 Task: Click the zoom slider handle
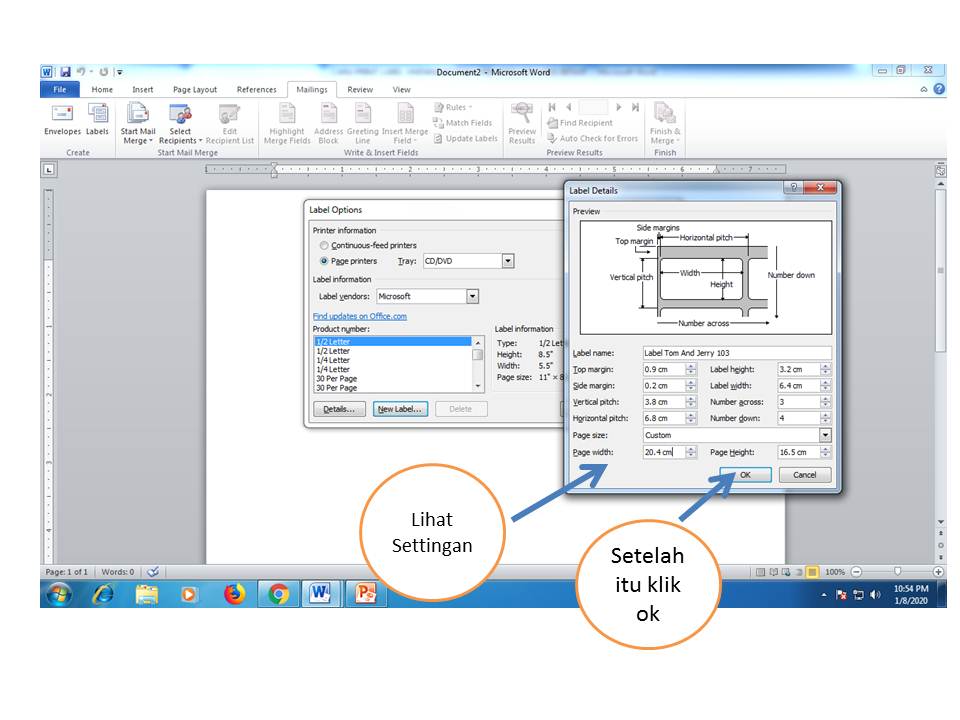(x=898, y=571)
